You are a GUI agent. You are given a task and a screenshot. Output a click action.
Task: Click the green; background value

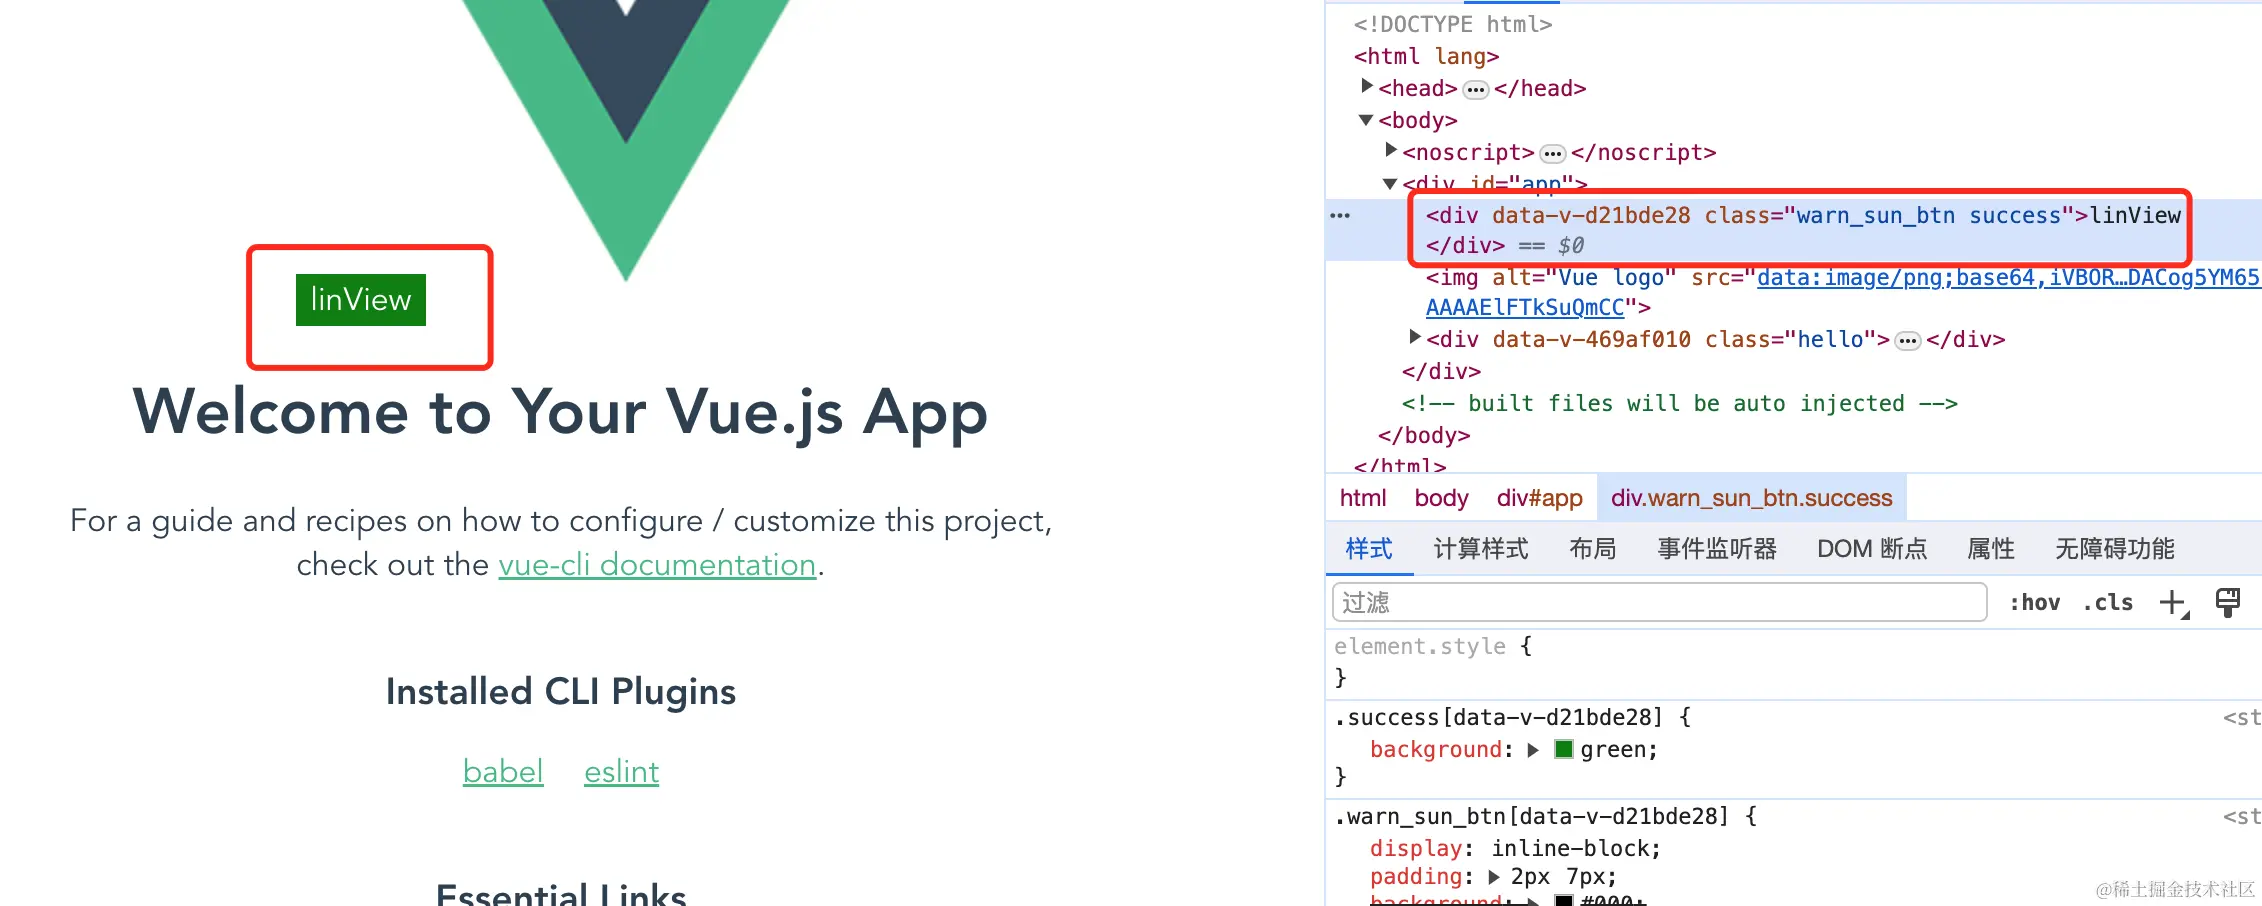1619,750
